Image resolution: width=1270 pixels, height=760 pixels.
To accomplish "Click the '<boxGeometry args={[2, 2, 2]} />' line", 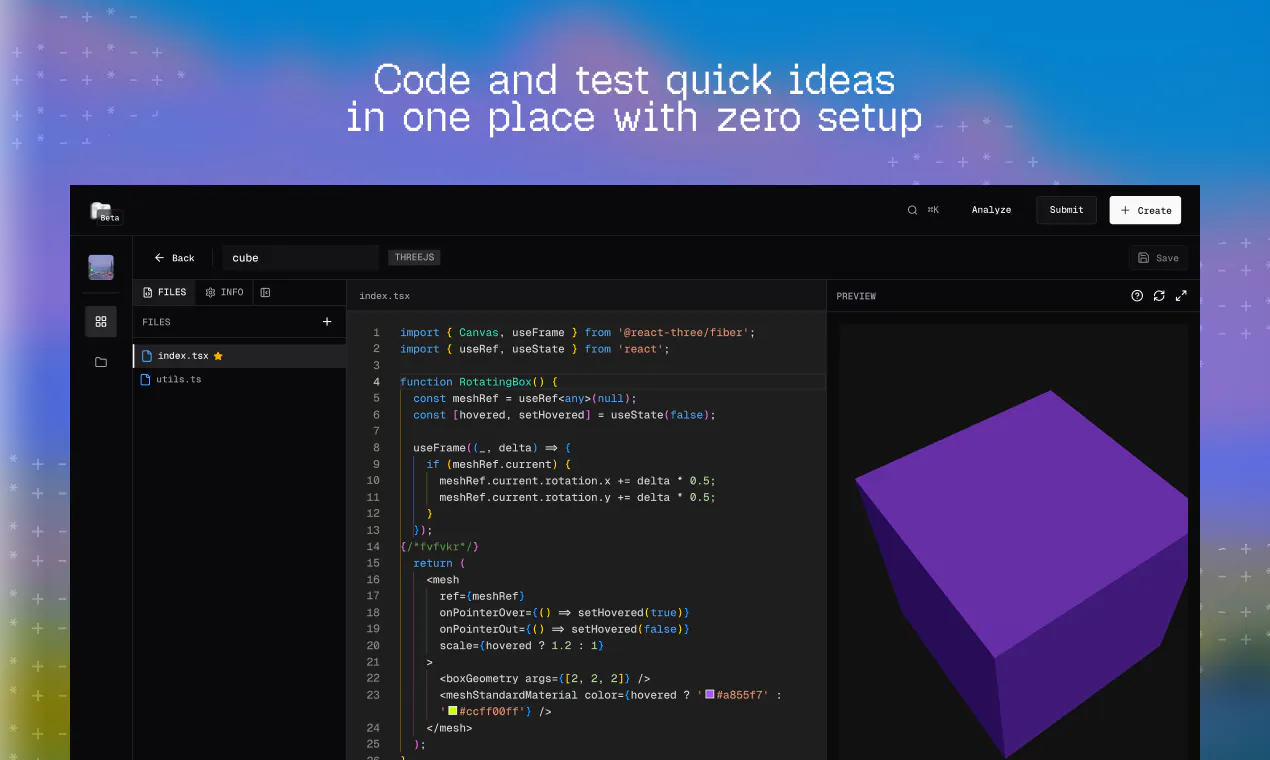I will [545, 679].
